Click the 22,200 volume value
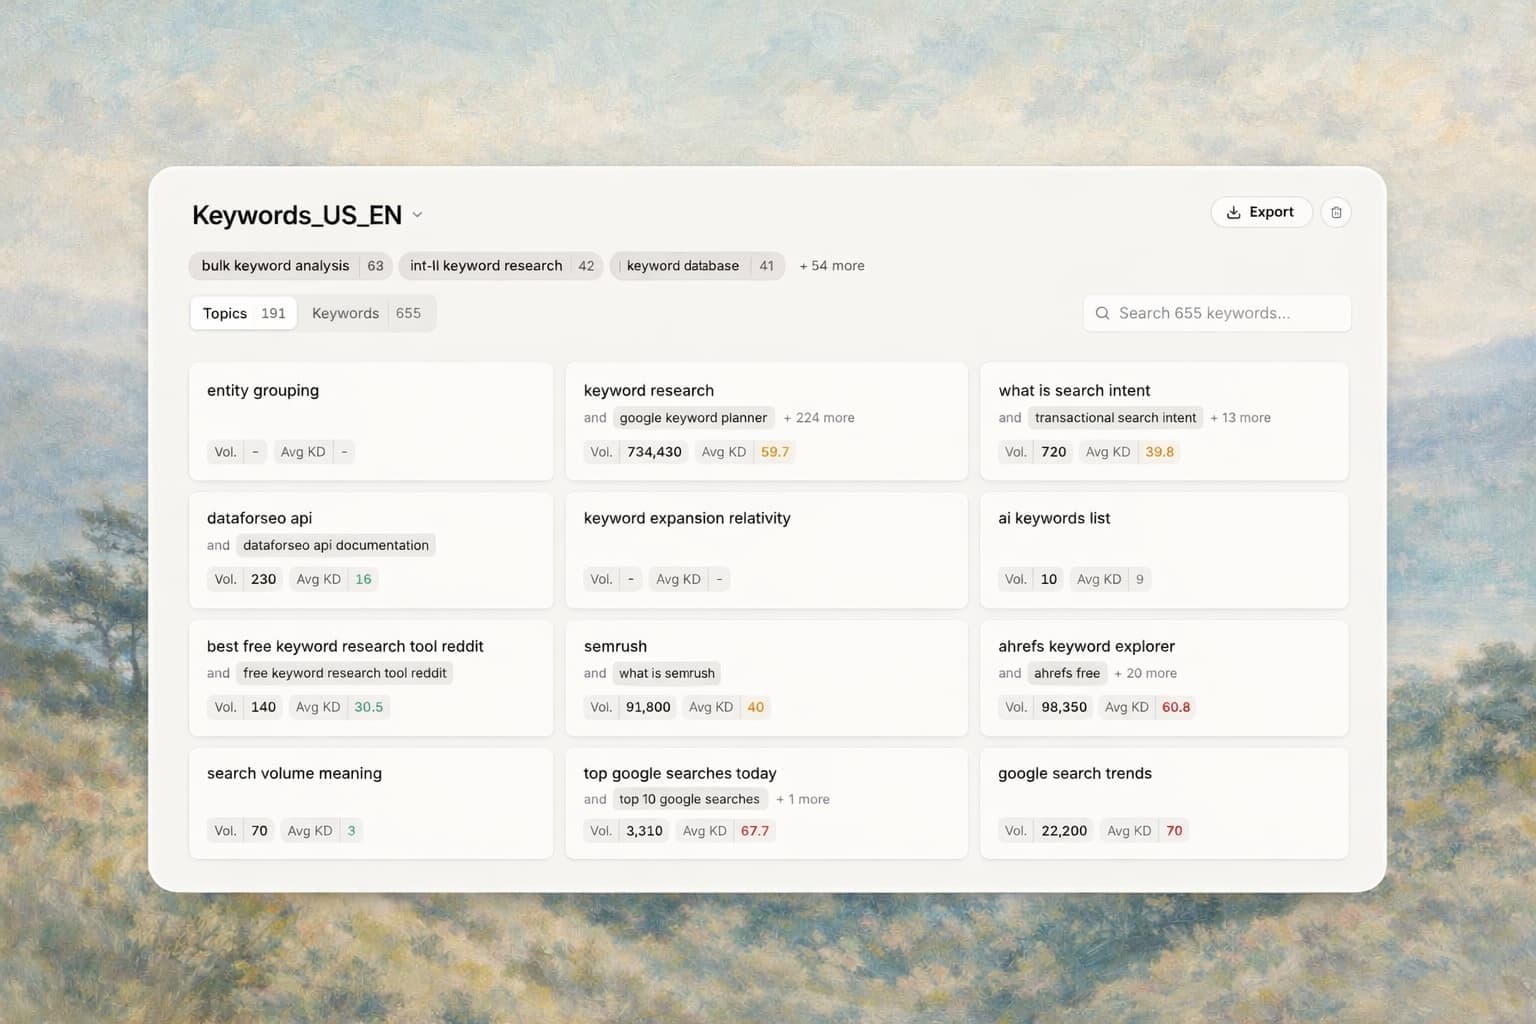Image resolution: width=1536 pixels, height=1024 pixels. [1064, 831]
